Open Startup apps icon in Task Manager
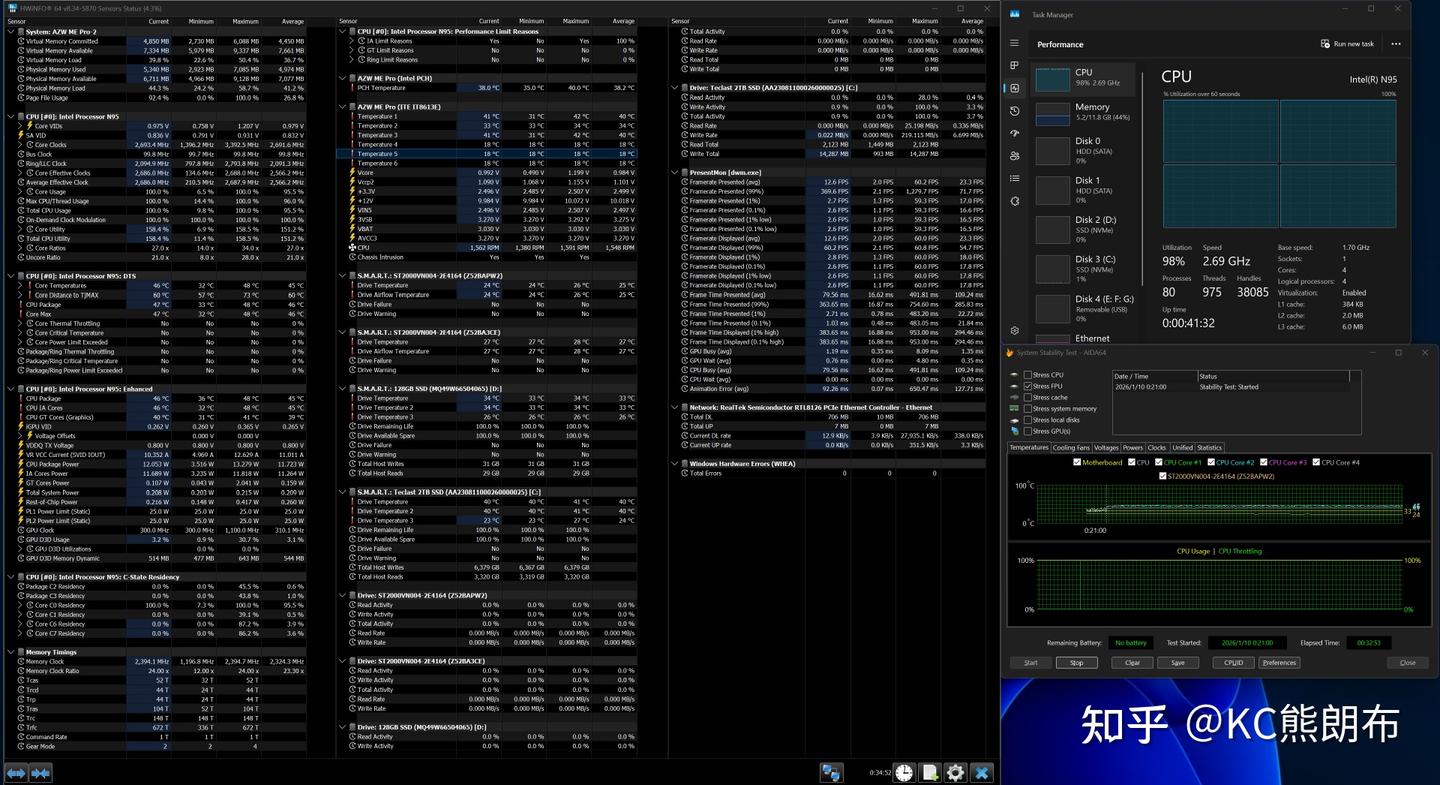Viewport: 1440px width, 785px height. click(1014, 133)
